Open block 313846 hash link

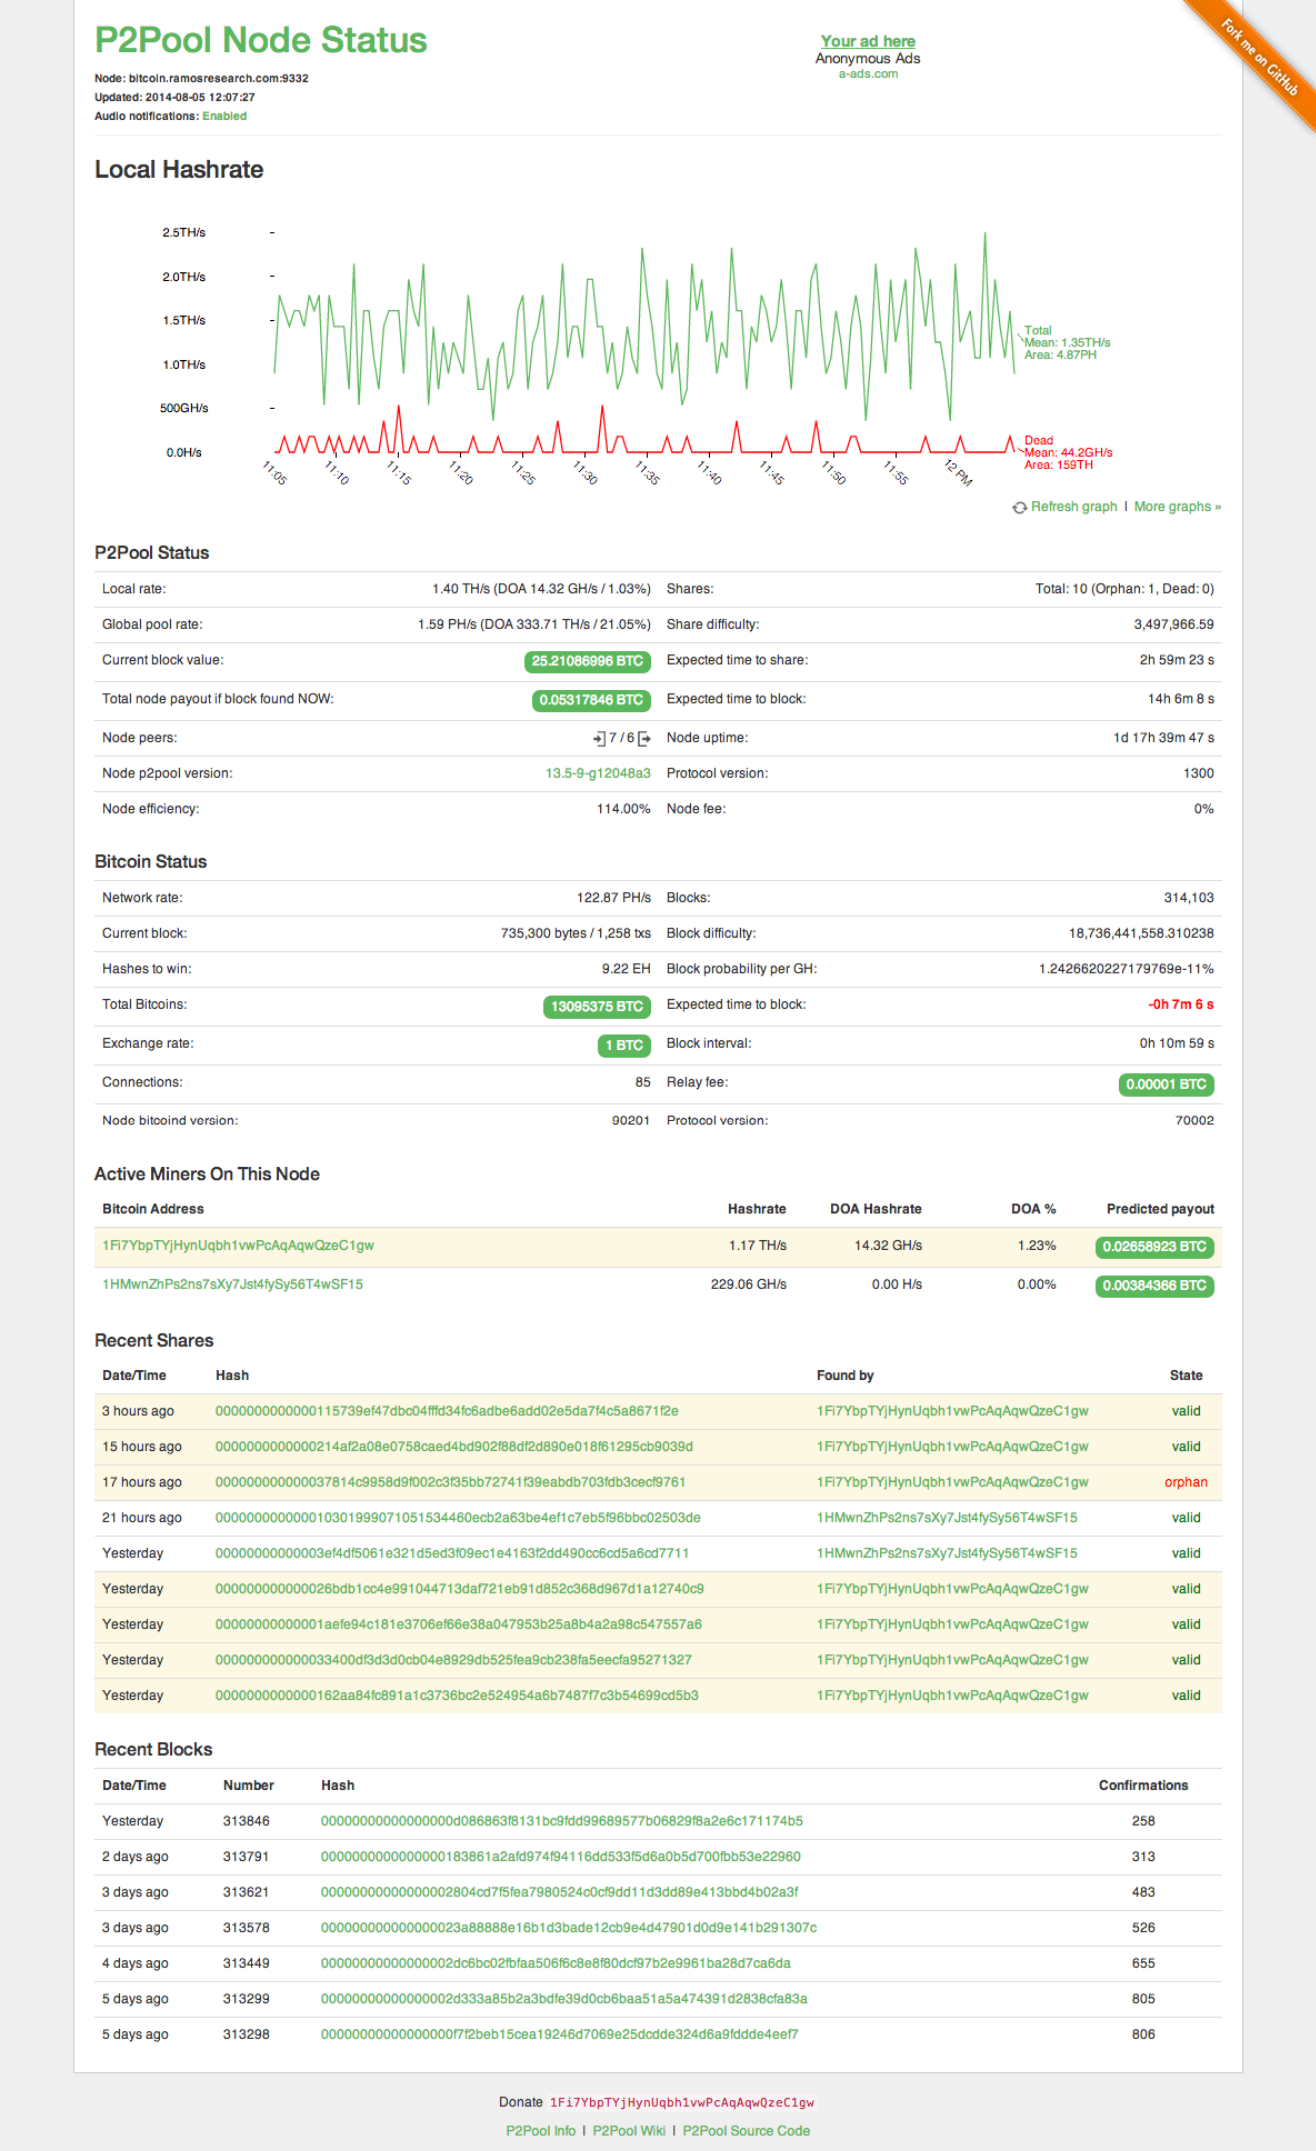pos(562,1821)
